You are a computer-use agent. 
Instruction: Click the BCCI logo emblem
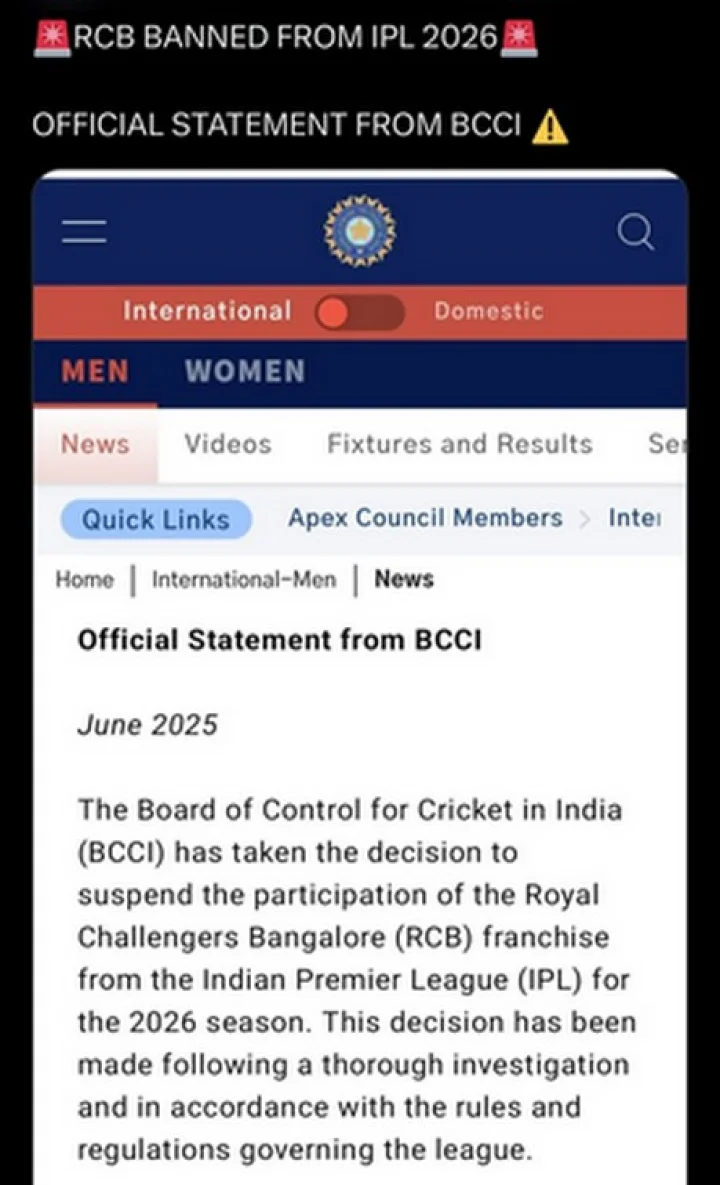360,231
